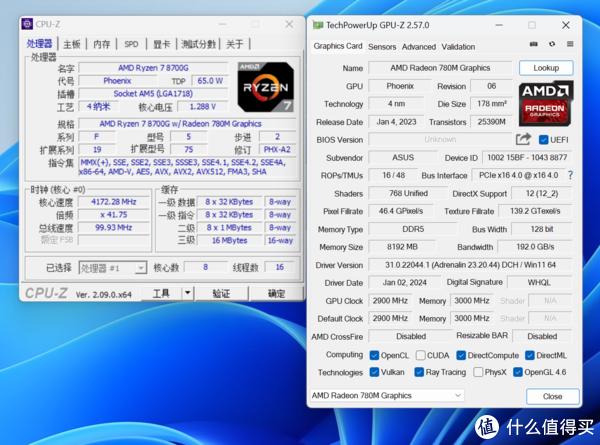
Task: Select the 处理器 tab in CPU-Z
Action: pos(39,44)
